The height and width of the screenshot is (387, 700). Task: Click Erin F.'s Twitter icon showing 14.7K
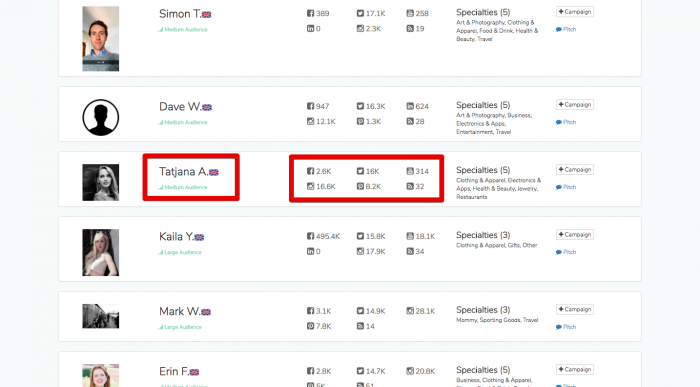point(360,371)
